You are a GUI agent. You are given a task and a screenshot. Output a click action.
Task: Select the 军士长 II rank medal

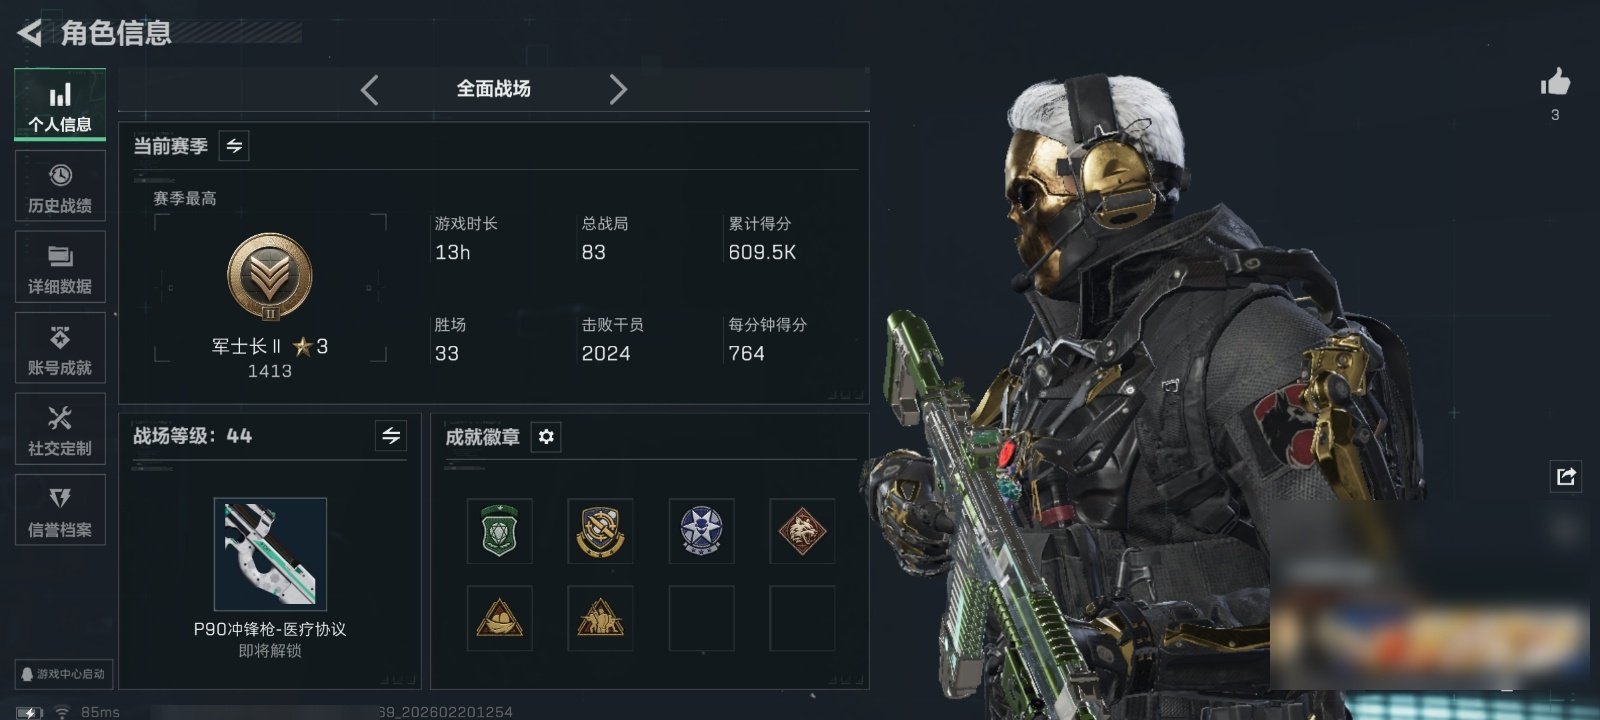pos(270,277)
